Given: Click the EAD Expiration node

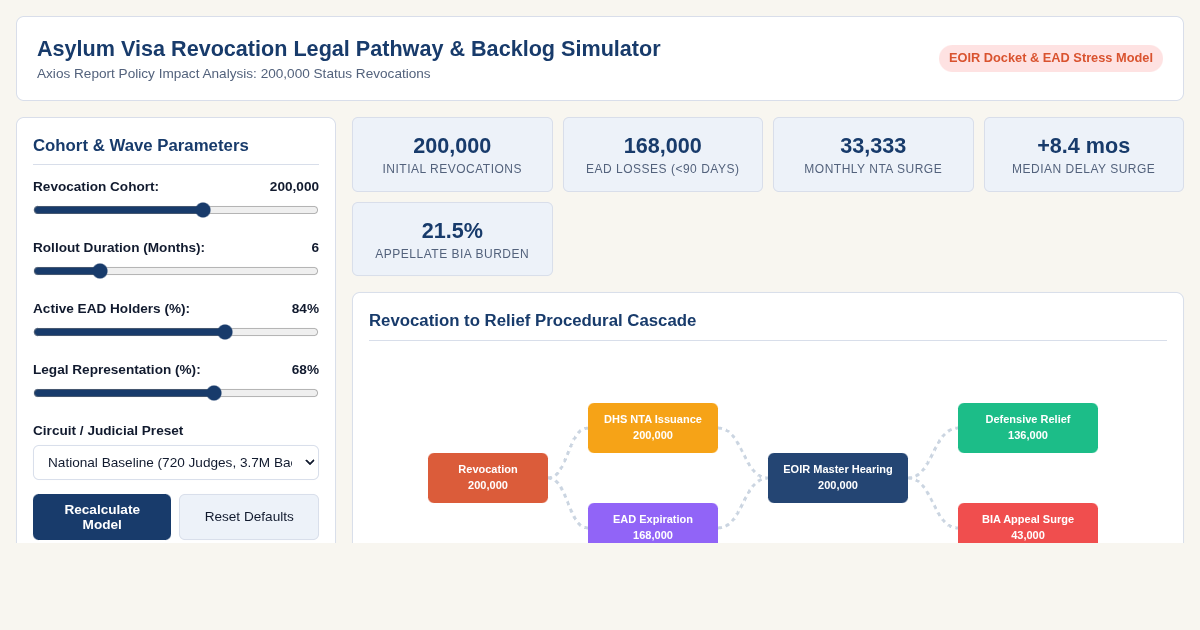Looking at the screenshot, I should coord(653,524).
